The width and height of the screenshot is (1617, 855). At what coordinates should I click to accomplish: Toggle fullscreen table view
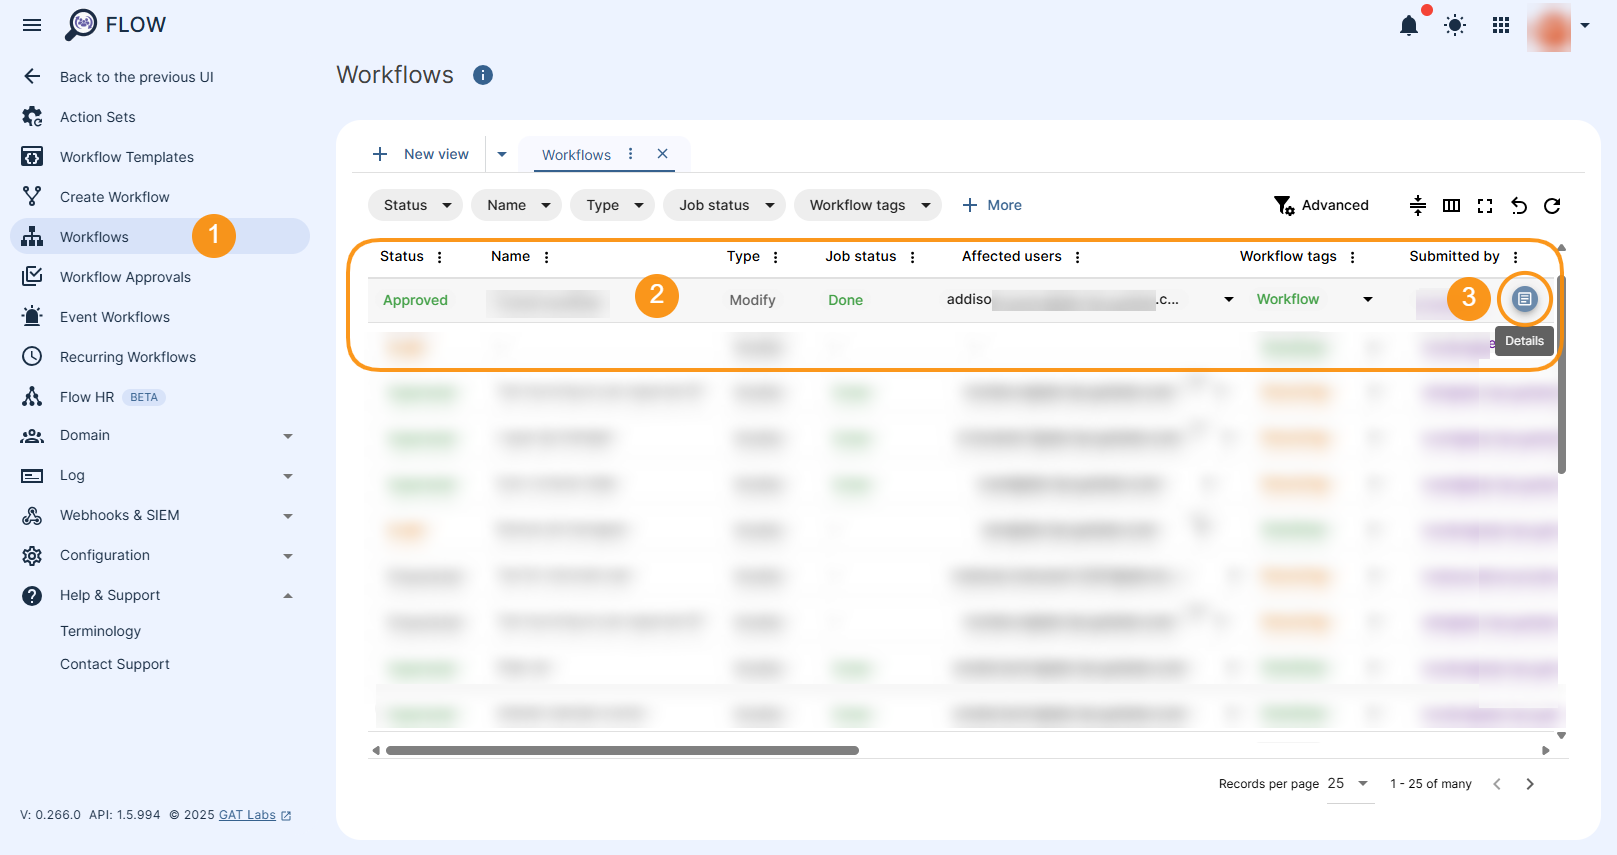click(x=1485, y=206)
